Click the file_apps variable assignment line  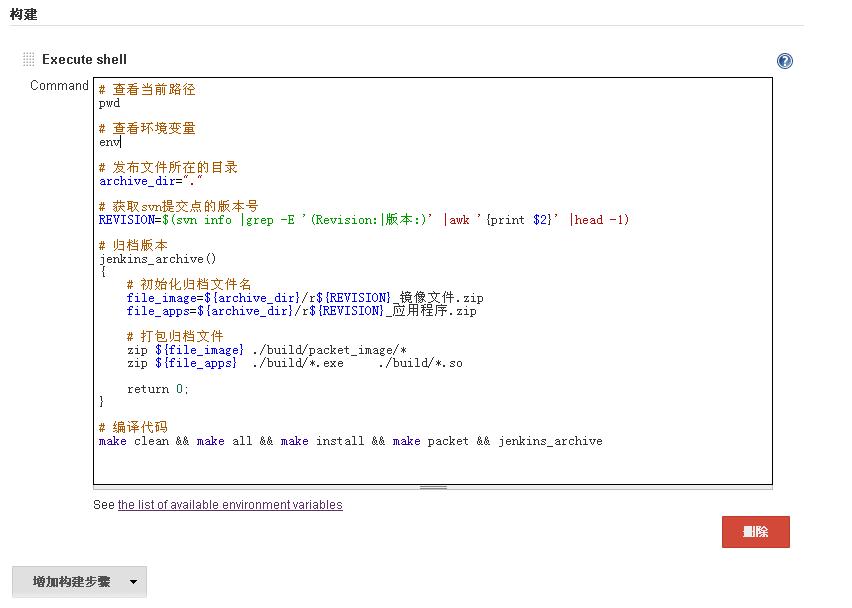click(x=301, y=311)
